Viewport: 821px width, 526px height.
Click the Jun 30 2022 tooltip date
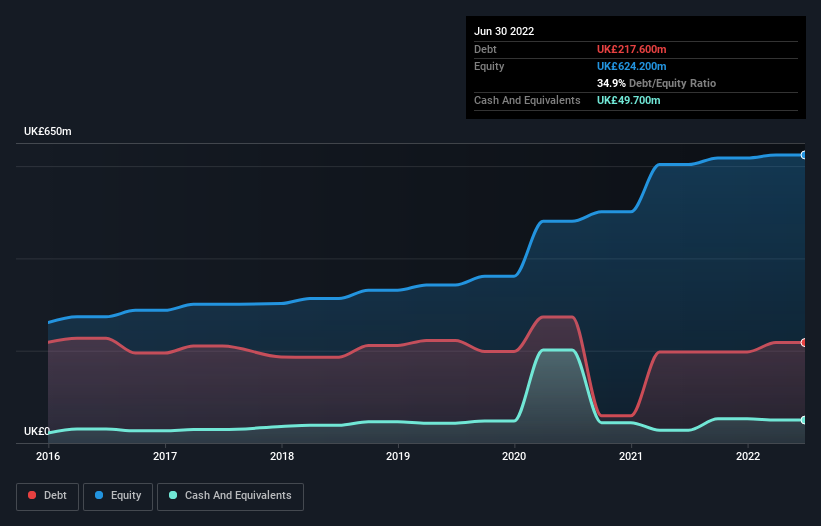(x=504, y=31)
